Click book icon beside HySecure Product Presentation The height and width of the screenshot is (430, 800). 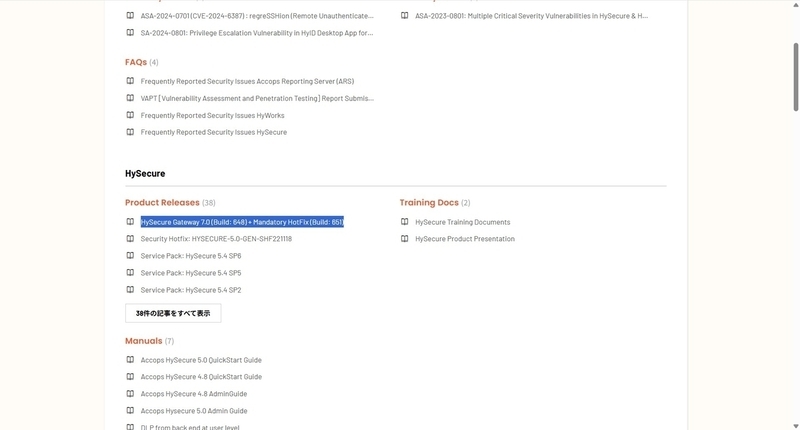click(405, 239)
